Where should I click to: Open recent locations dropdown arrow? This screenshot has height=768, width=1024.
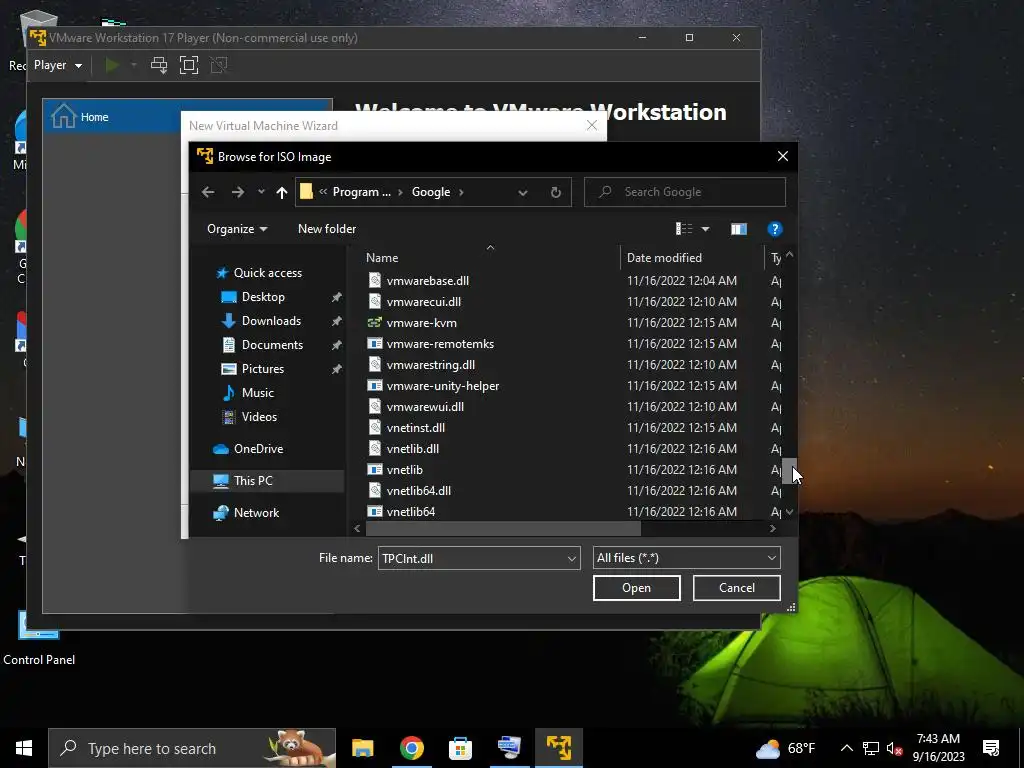[261, 191]
